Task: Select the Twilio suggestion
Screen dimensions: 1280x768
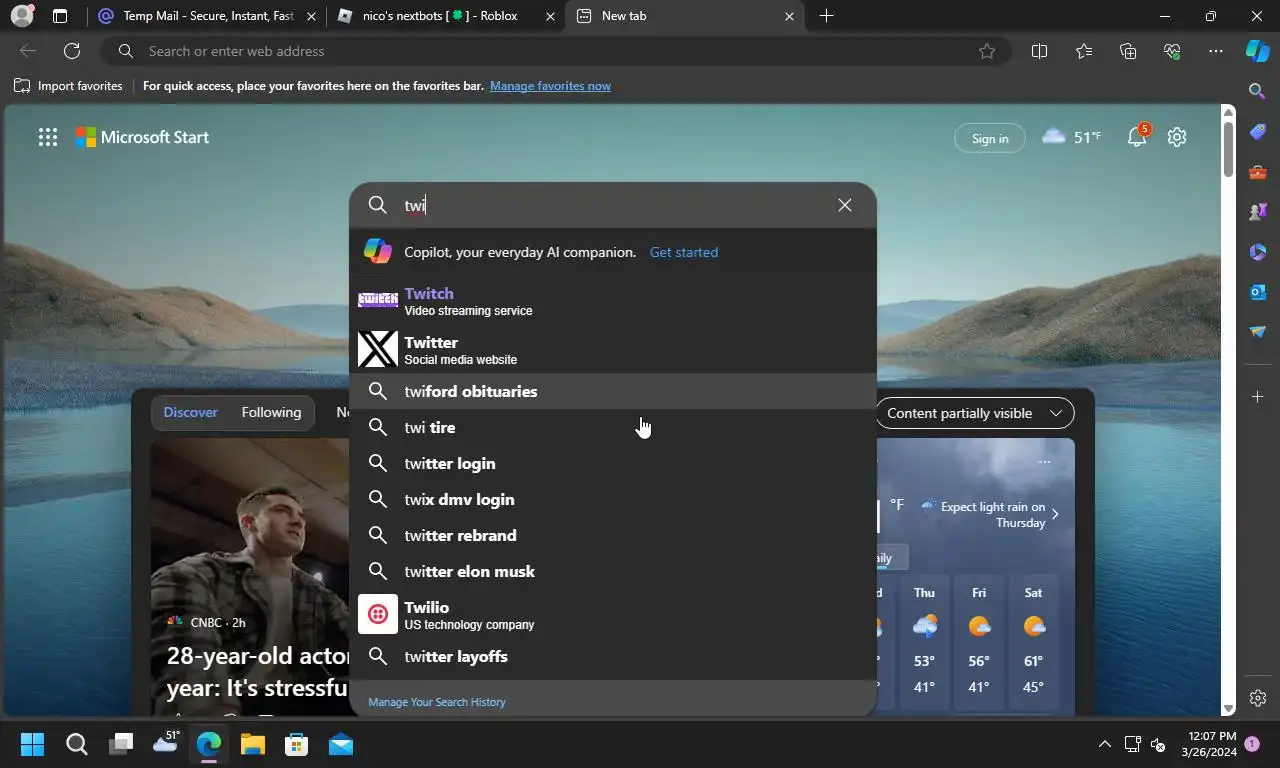Action: 613,615
